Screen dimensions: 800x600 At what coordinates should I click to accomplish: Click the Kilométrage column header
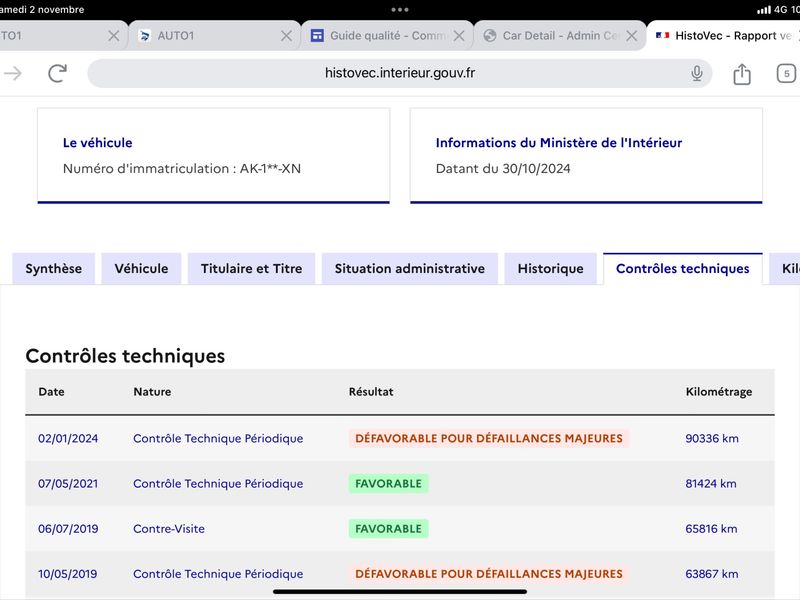718,392
